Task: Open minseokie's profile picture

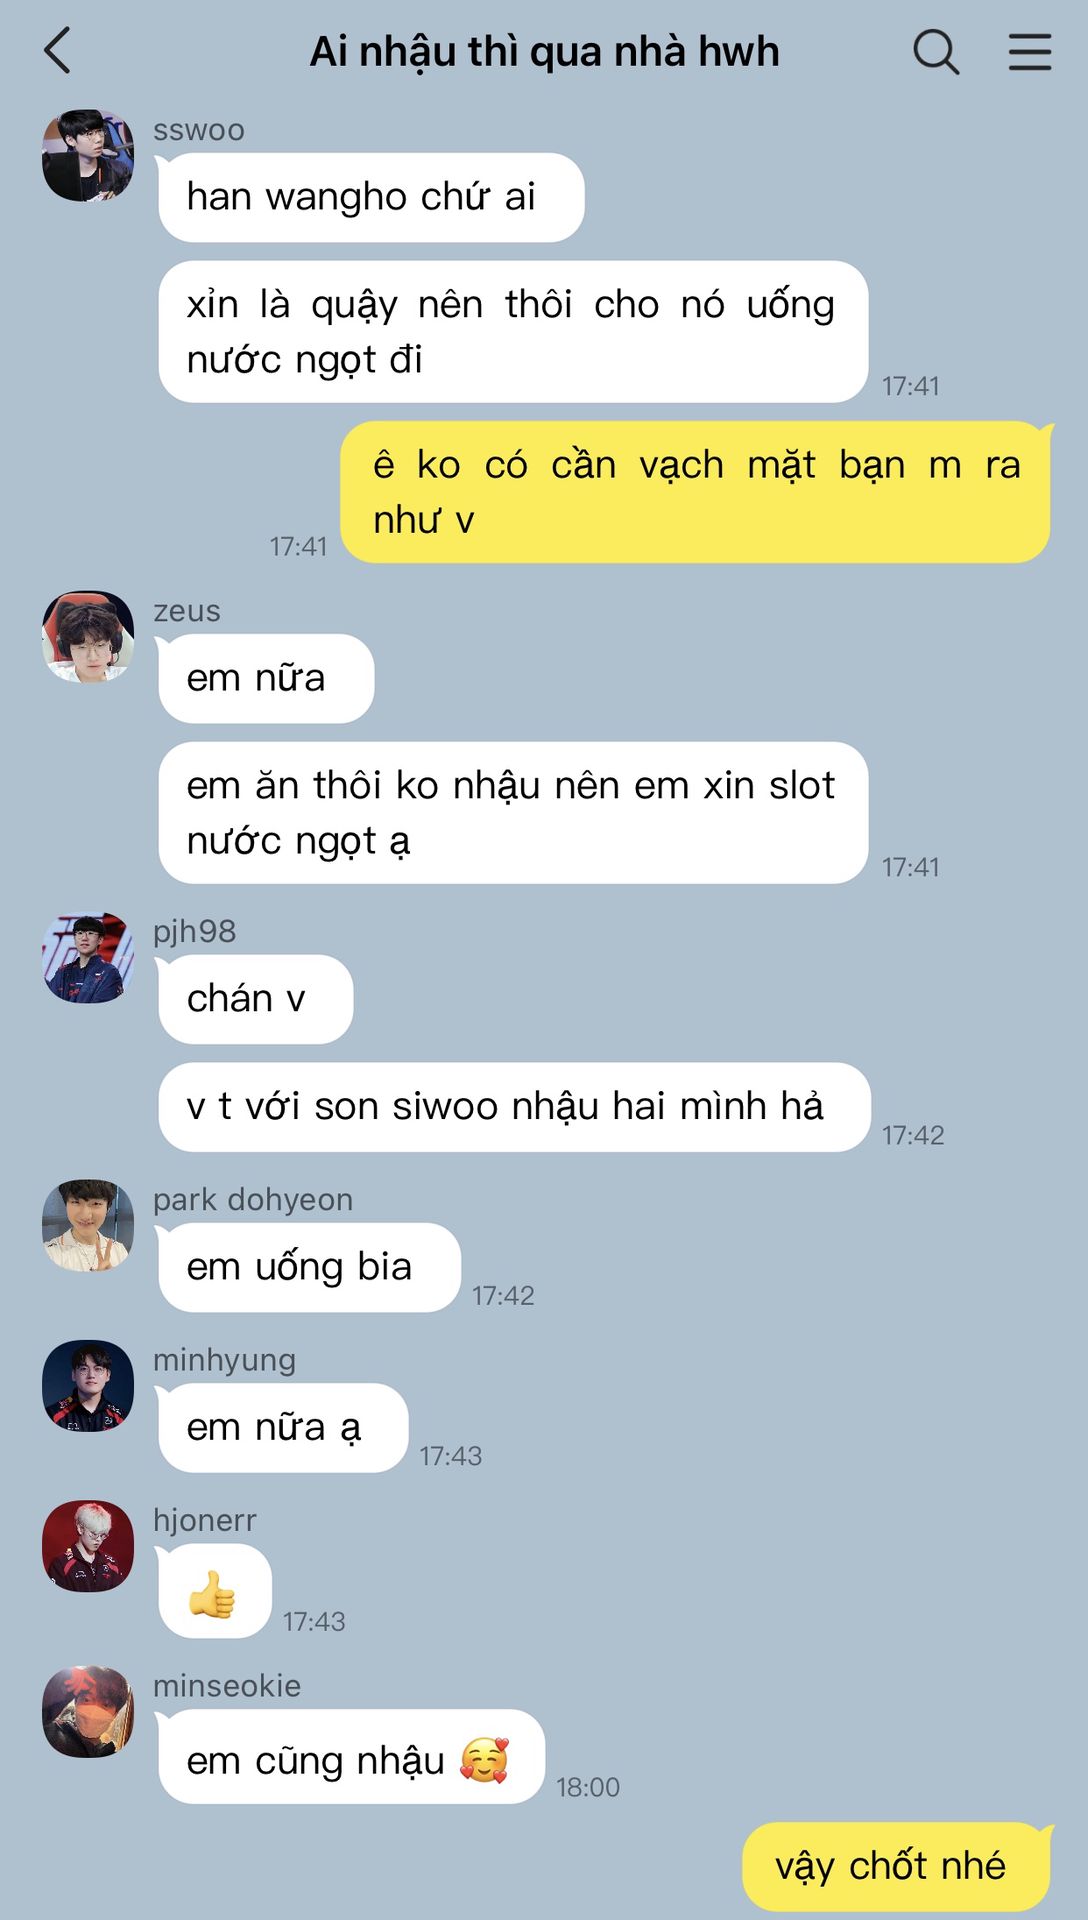Action: click(x=88, y=1711)
